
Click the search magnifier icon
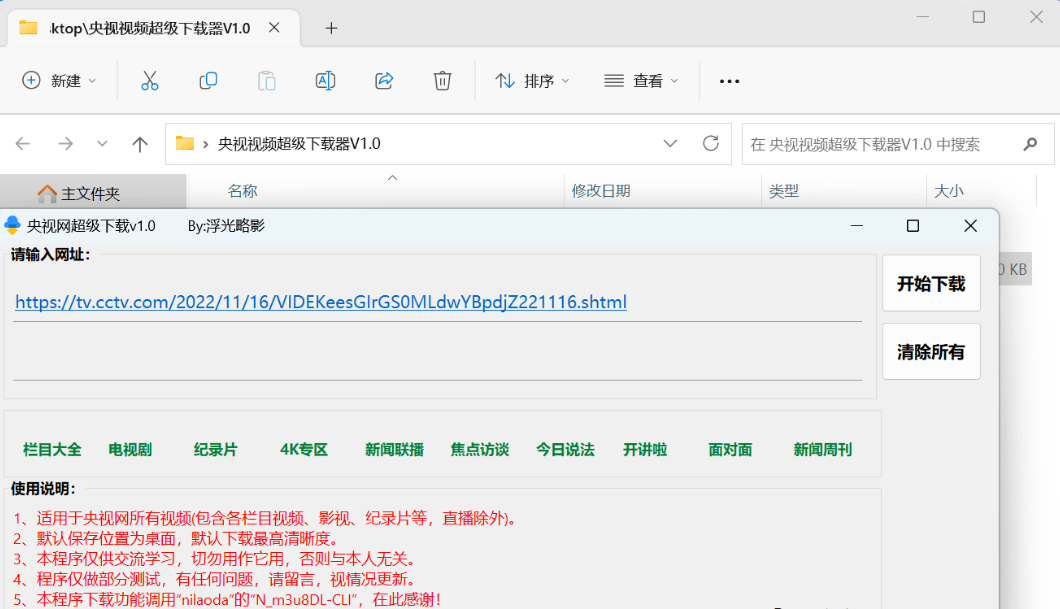pyautogui.click(x=1030, y=143)
